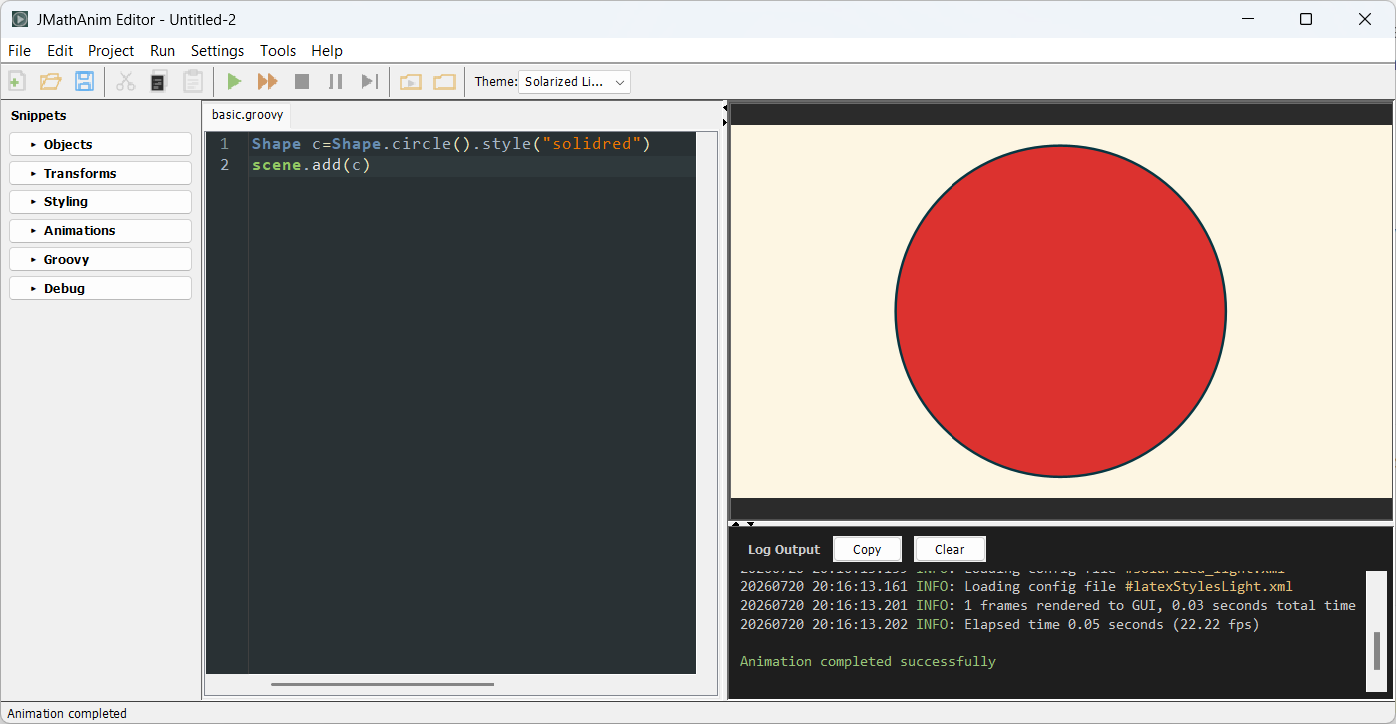Expand the Styling snippets section
Screen dimensions: 1396x724
pyautogui.click(x=100, y=202)
